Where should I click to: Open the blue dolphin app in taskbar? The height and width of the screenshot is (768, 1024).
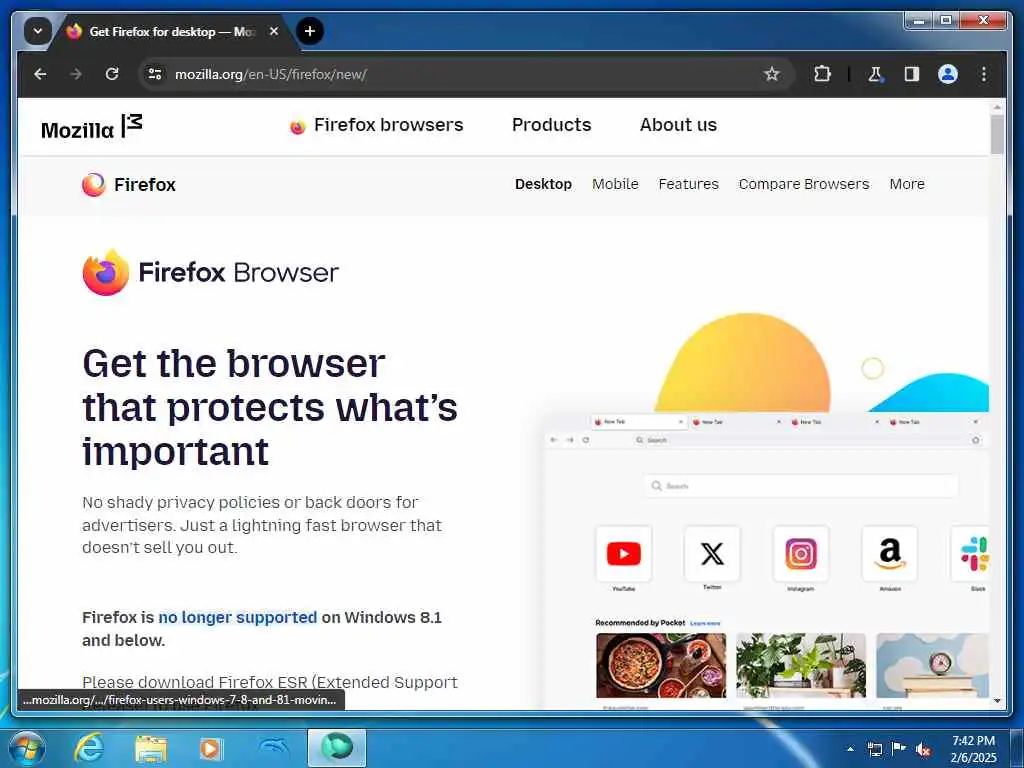(273, 748)
